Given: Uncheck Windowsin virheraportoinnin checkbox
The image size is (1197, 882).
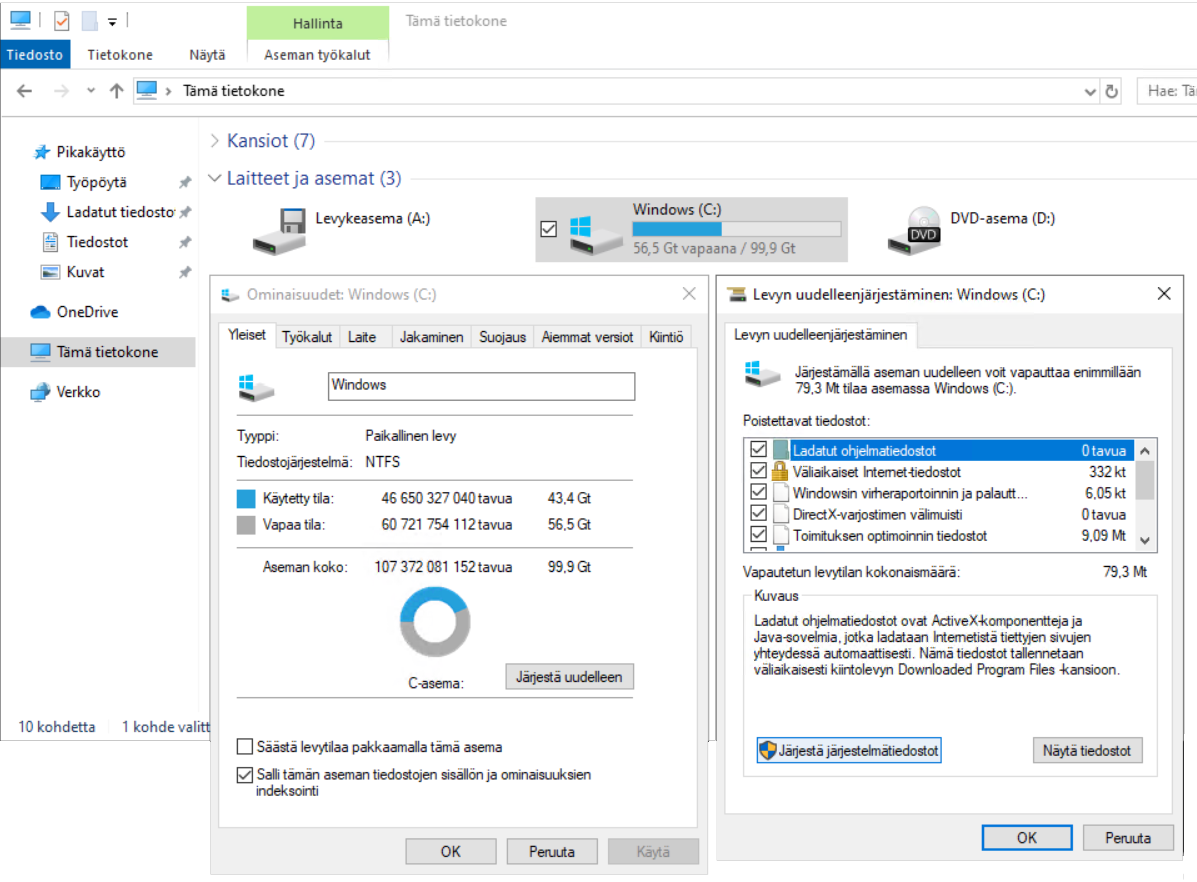Looking at the screenshot, I should point(758,491).
